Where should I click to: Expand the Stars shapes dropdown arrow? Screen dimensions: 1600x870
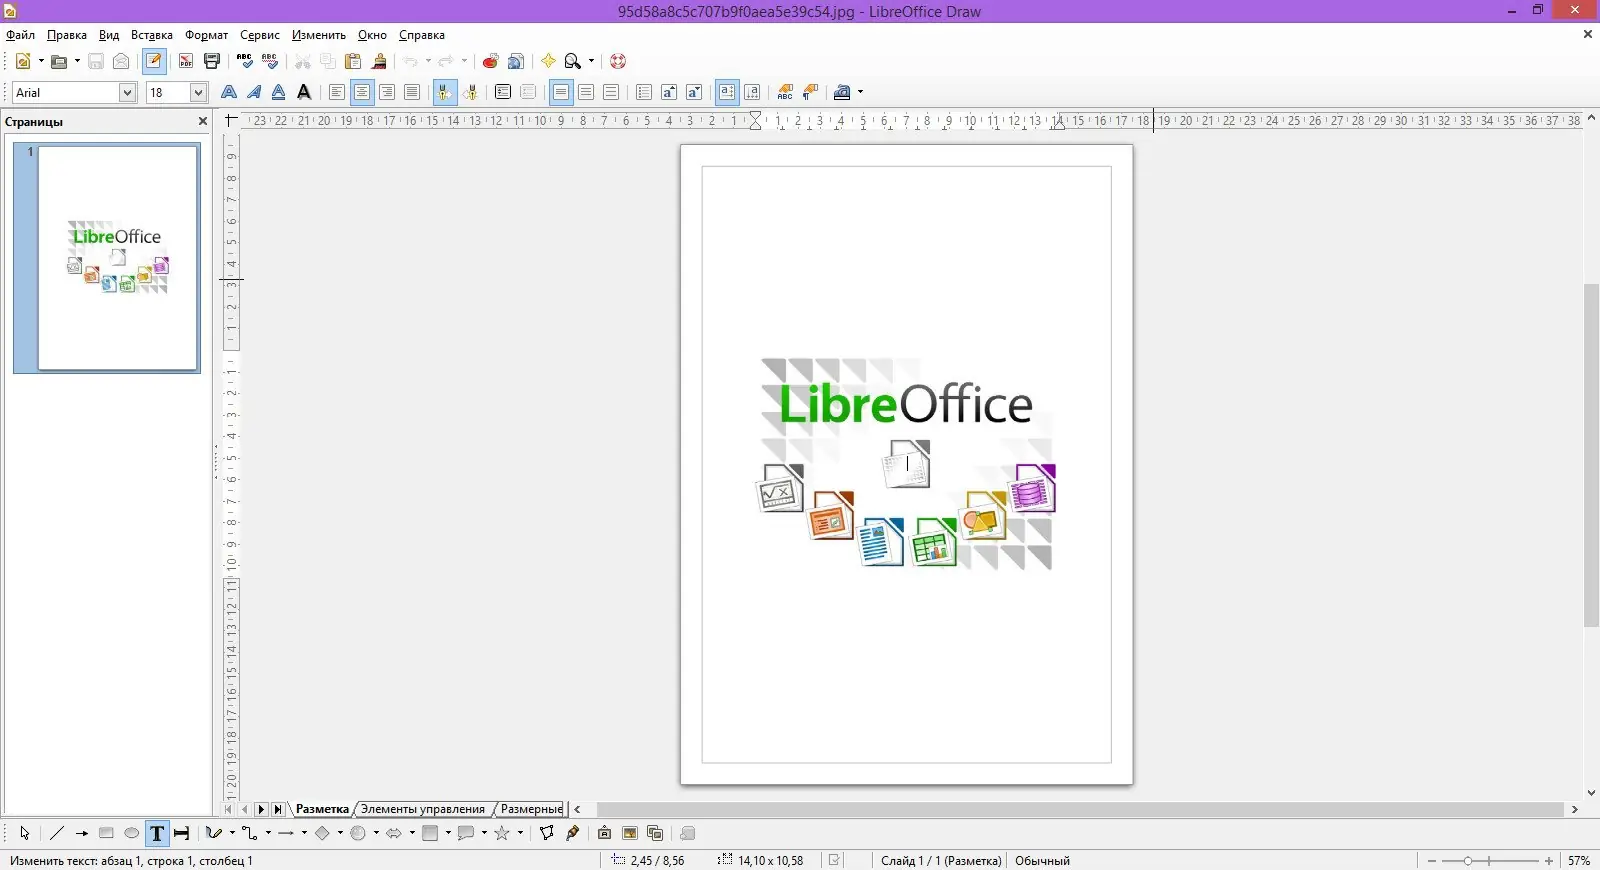520,833
